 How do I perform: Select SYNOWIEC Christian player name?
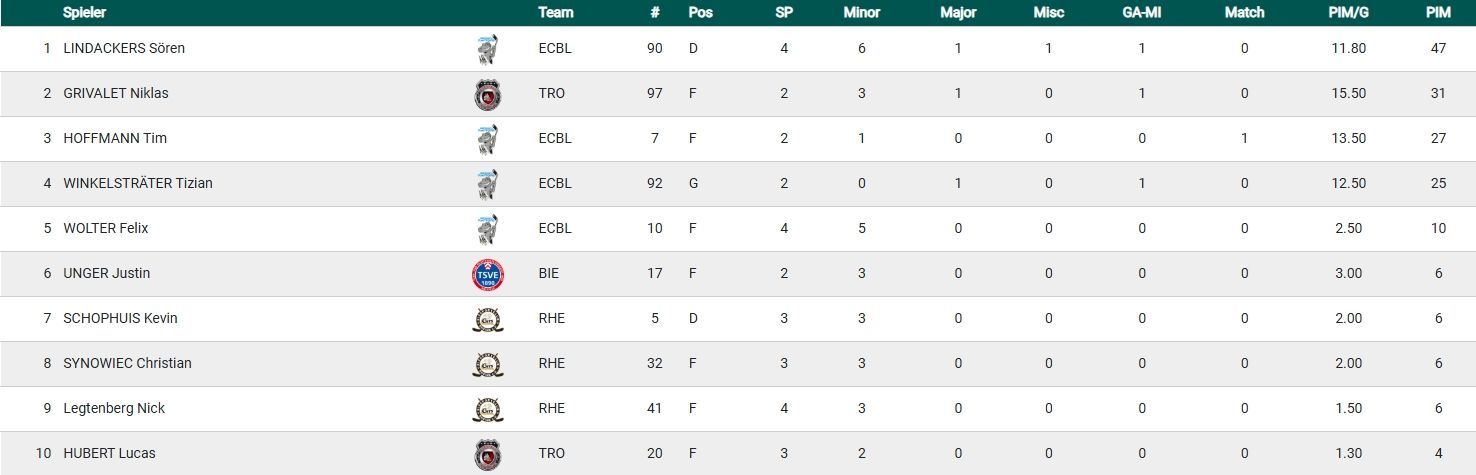tap(127, 364)
